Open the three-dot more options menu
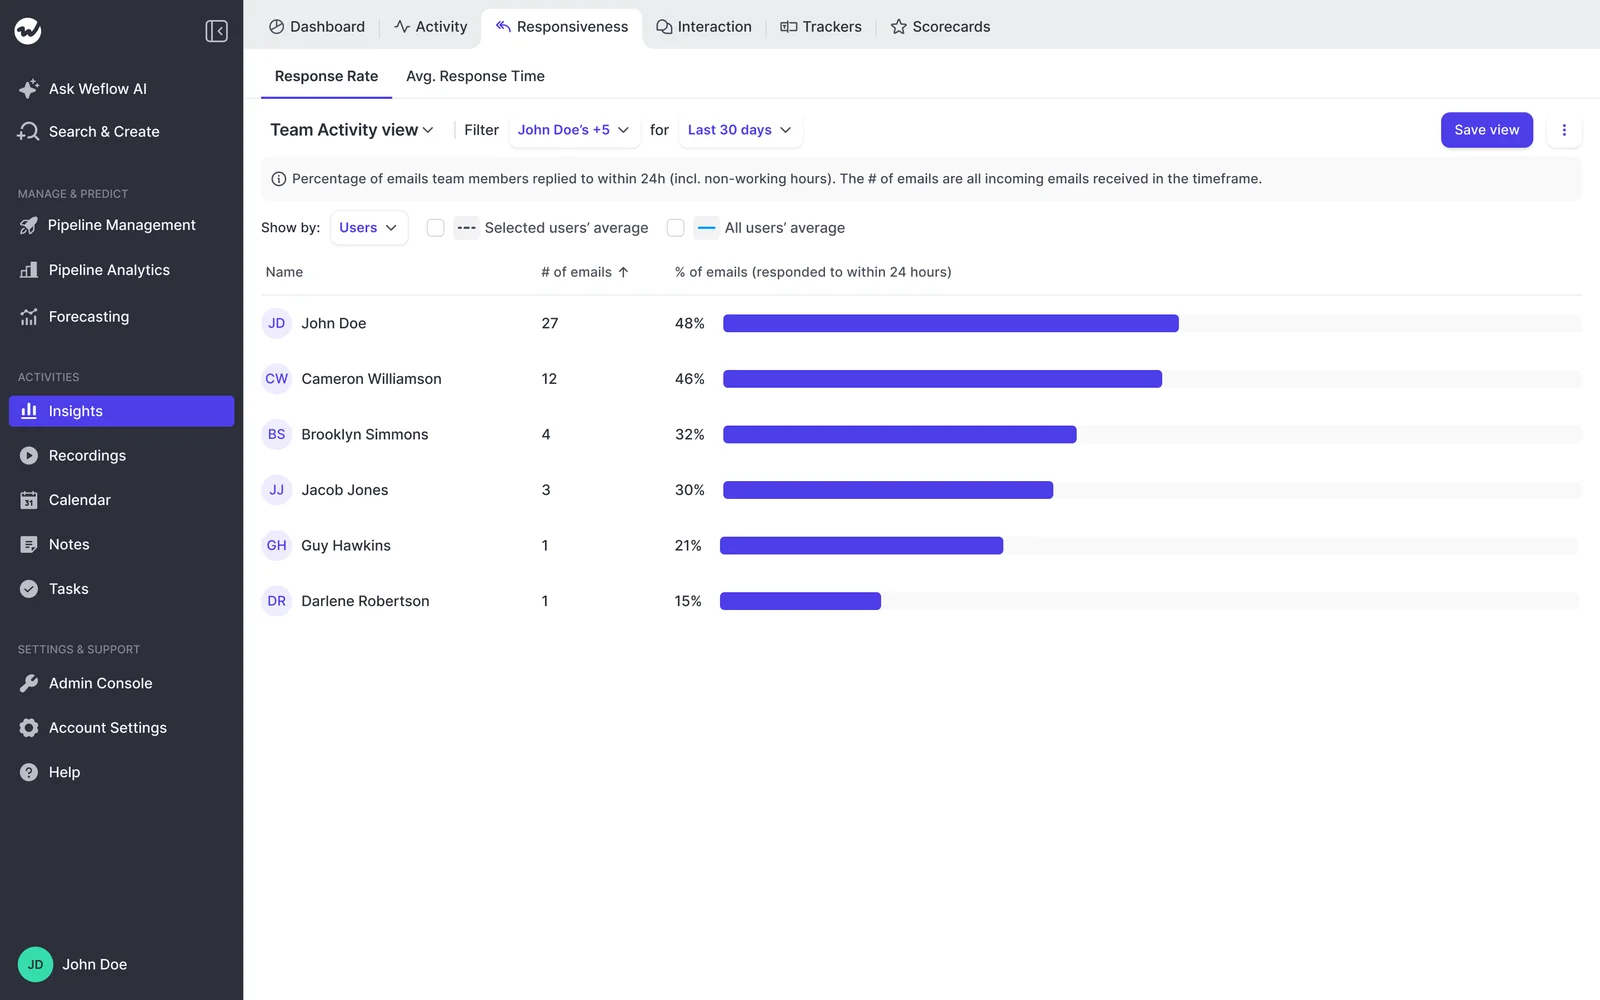 pyautogui.click(x=1564, y=130)
